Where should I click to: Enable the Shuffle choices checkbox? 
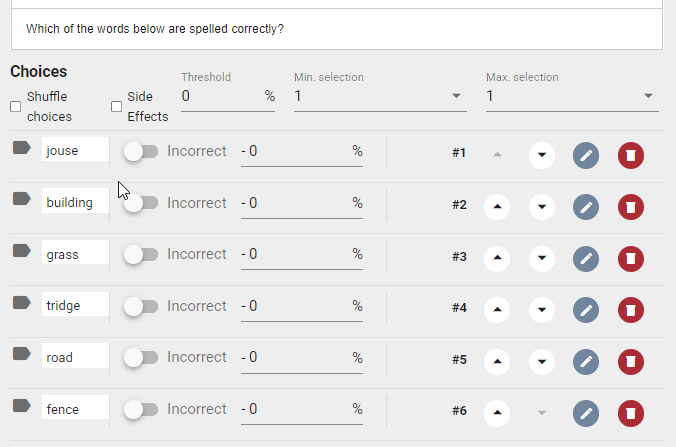16,106
